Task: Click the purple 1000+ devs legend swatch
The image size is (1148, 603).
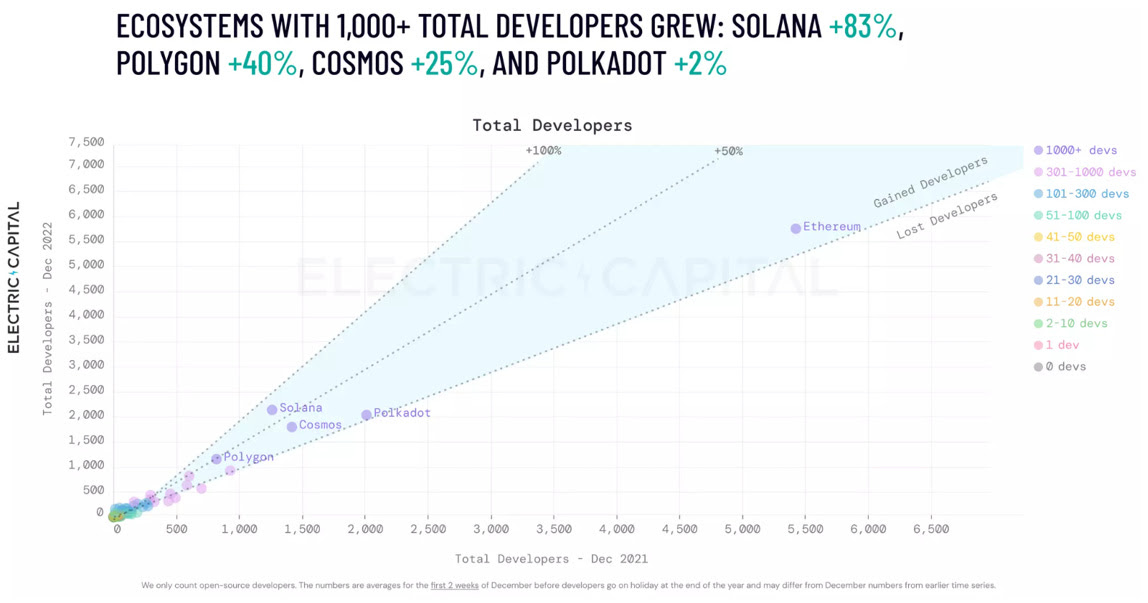Action: [1038, 151]
